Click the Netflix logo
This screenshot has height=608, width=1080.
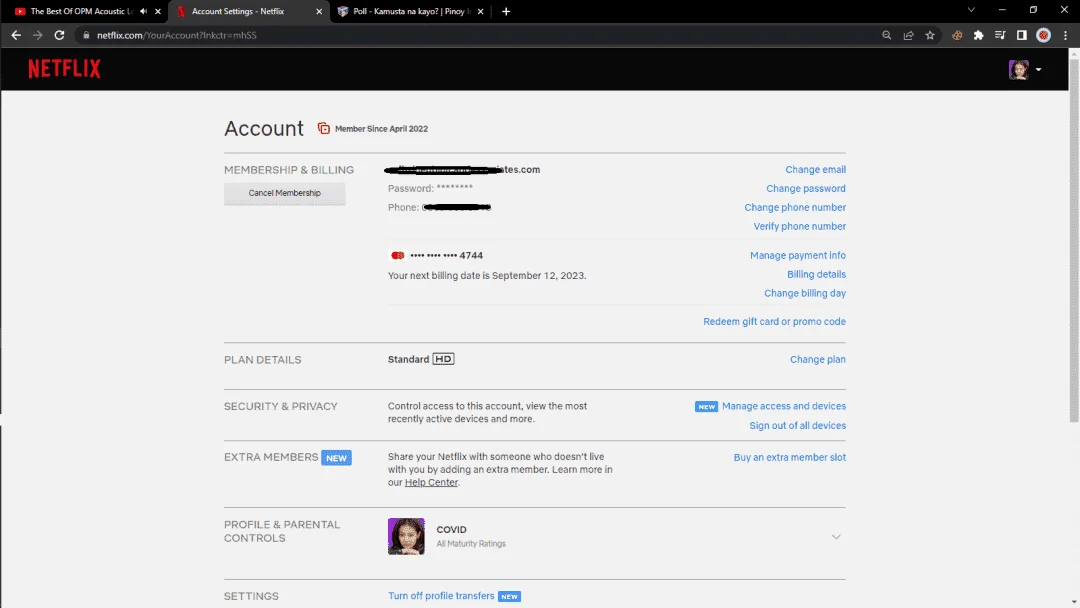pyautogui.click(x=64, y=69)
